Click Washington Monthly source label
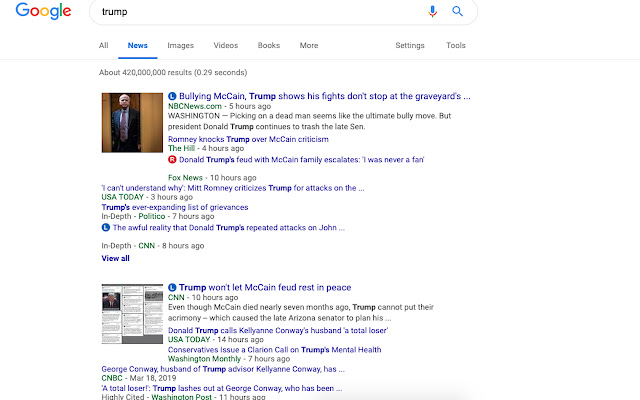Screen dimensions: 640x400 pyautogui.click(x=204, y=359)
